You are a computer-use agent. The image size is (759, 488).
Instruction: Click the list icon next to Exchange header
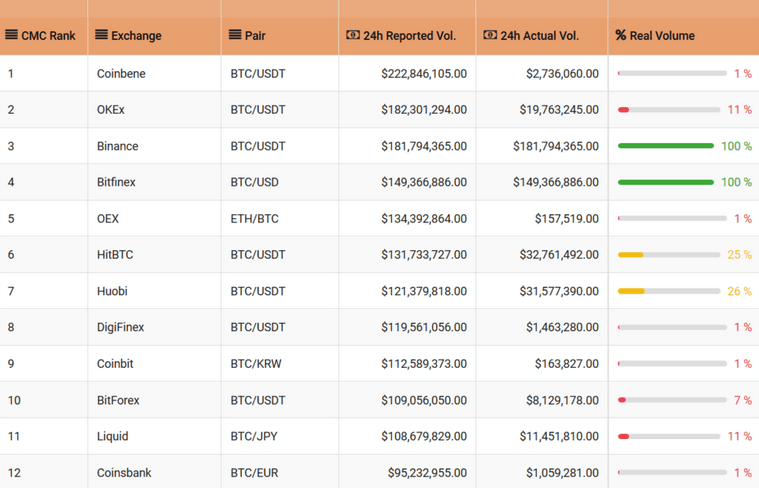tap(101, 35)
